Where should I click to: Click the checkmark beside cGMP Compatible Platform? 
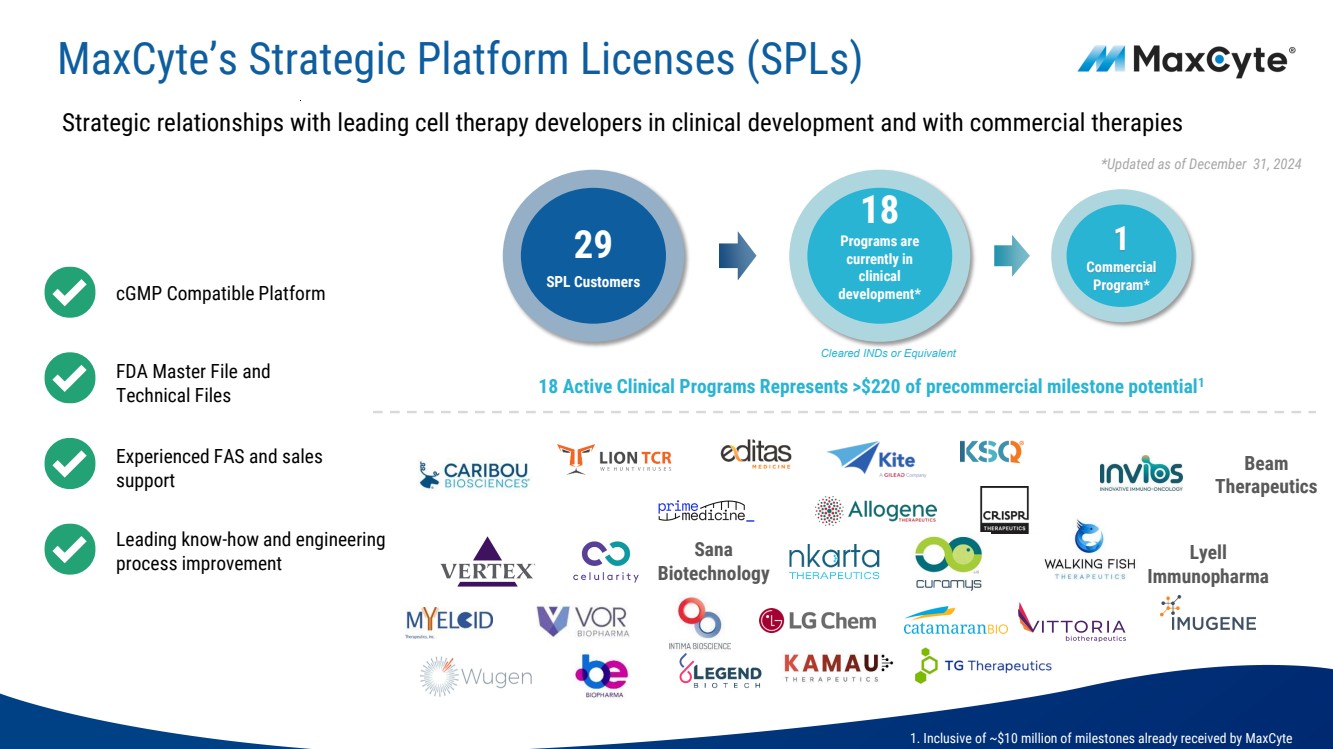(70, 293)
